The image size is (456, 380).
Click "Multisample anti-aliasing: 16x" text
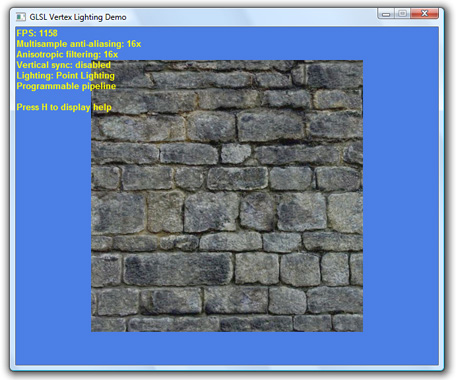(79, 44)
